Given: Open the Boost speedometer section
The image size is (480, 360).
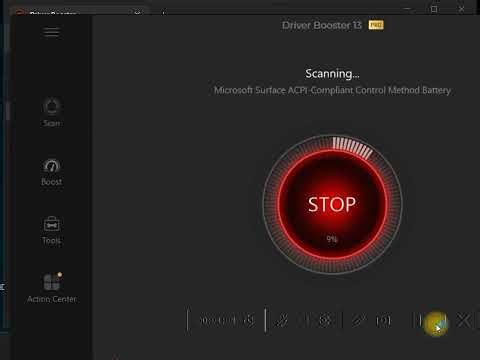Looking at the screenshot, I should pos(51,172).
